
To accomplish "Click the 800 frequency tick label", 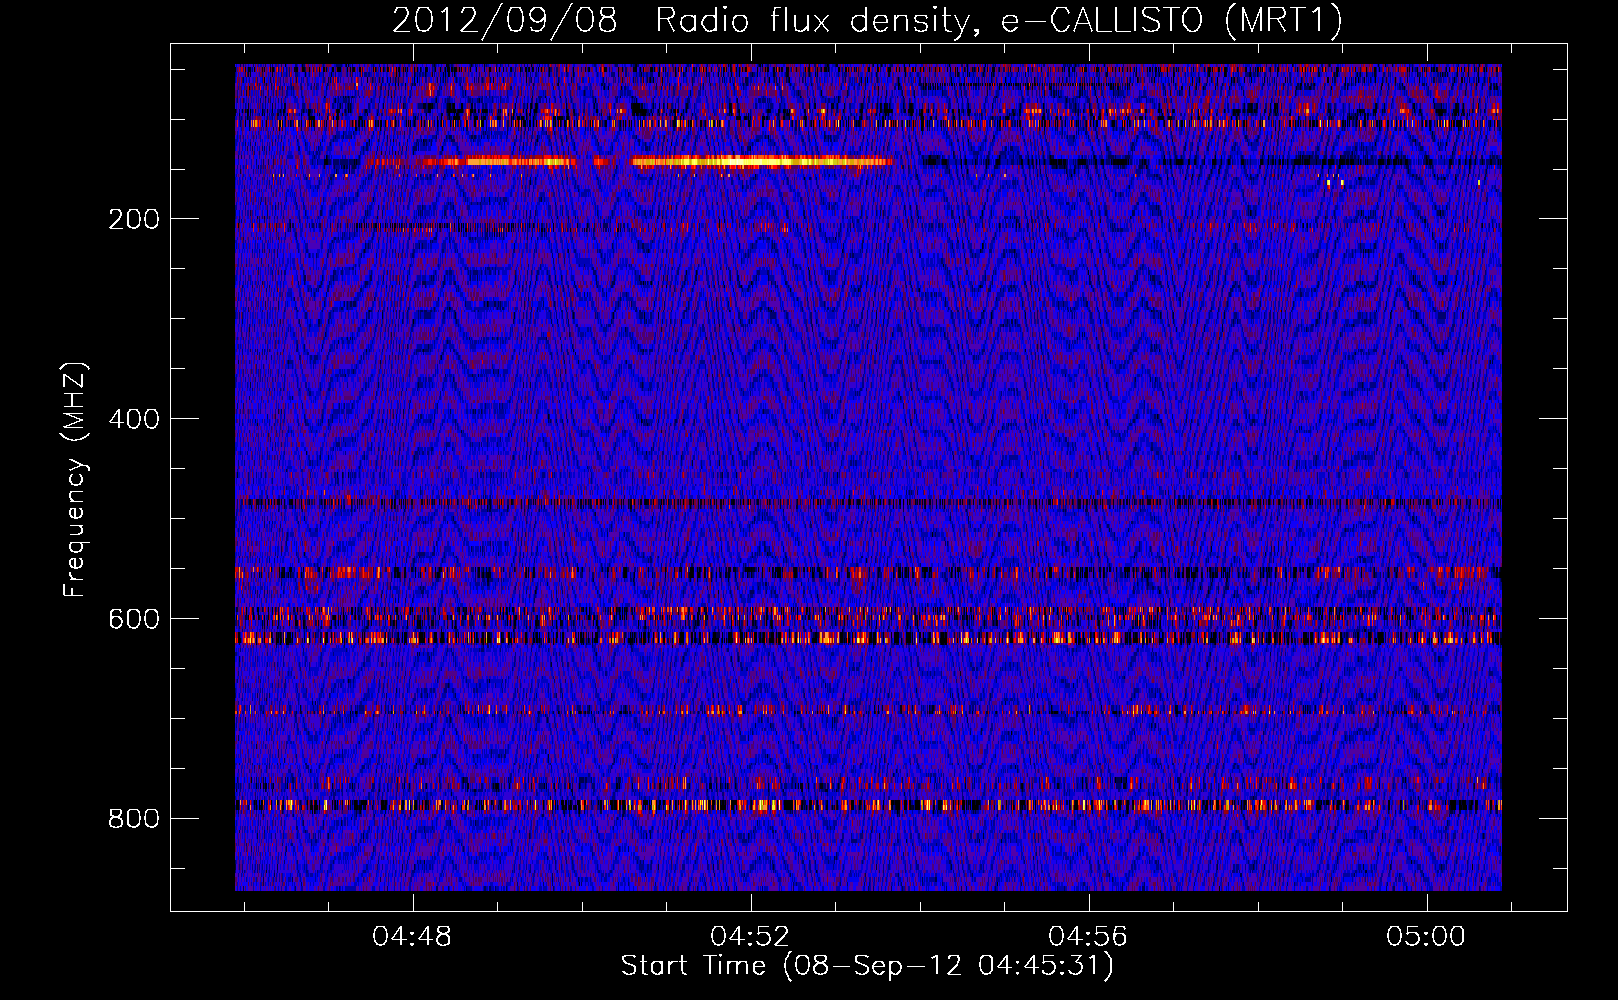I will (134, 819).
